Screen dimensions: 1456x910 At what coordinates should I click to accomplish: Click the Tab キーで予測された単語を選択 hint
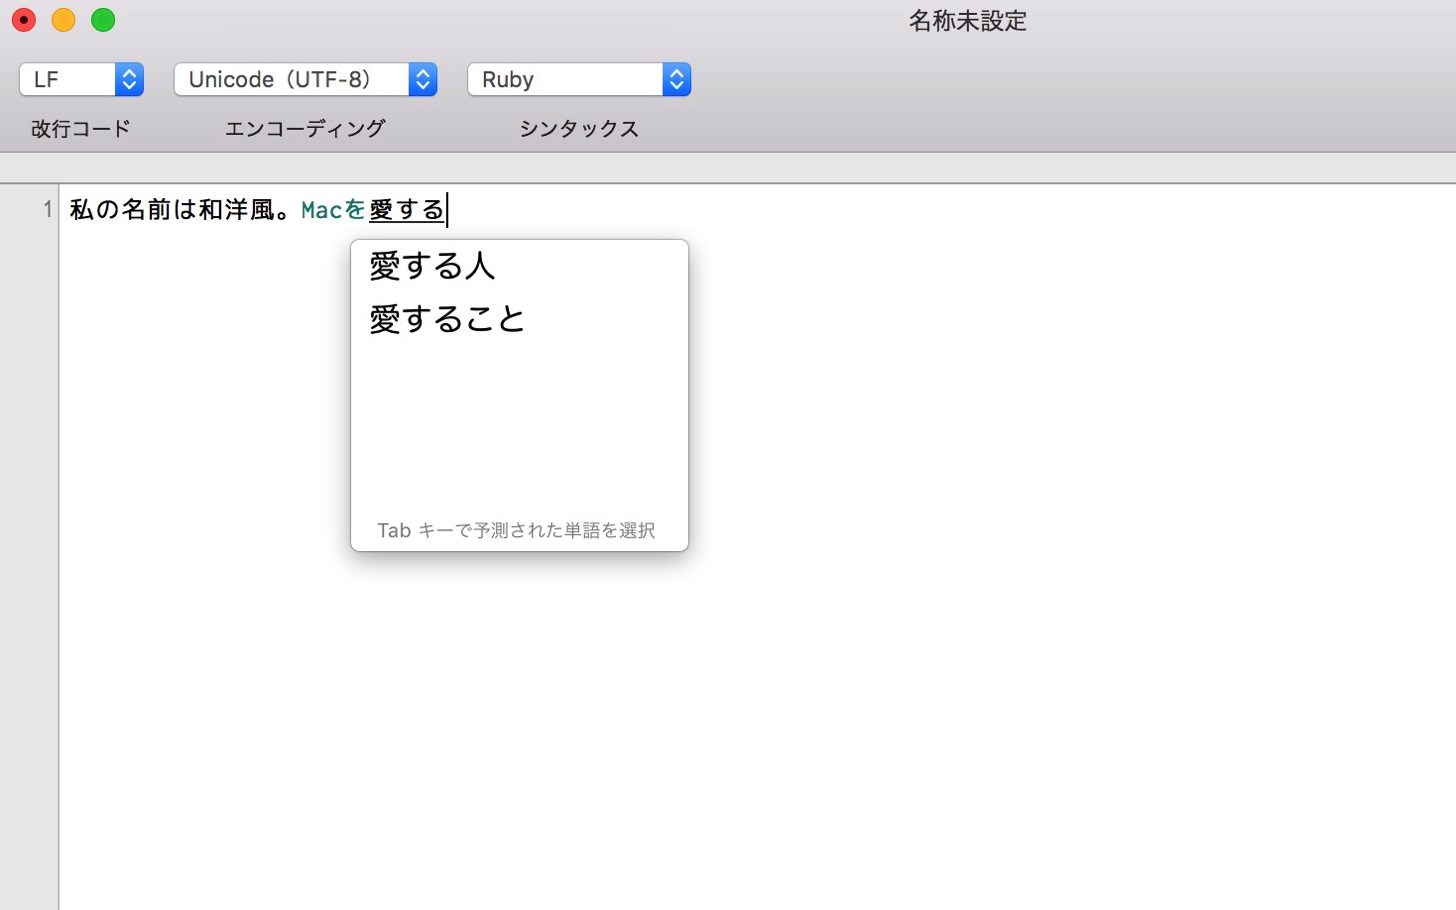(x=516, y=531)
